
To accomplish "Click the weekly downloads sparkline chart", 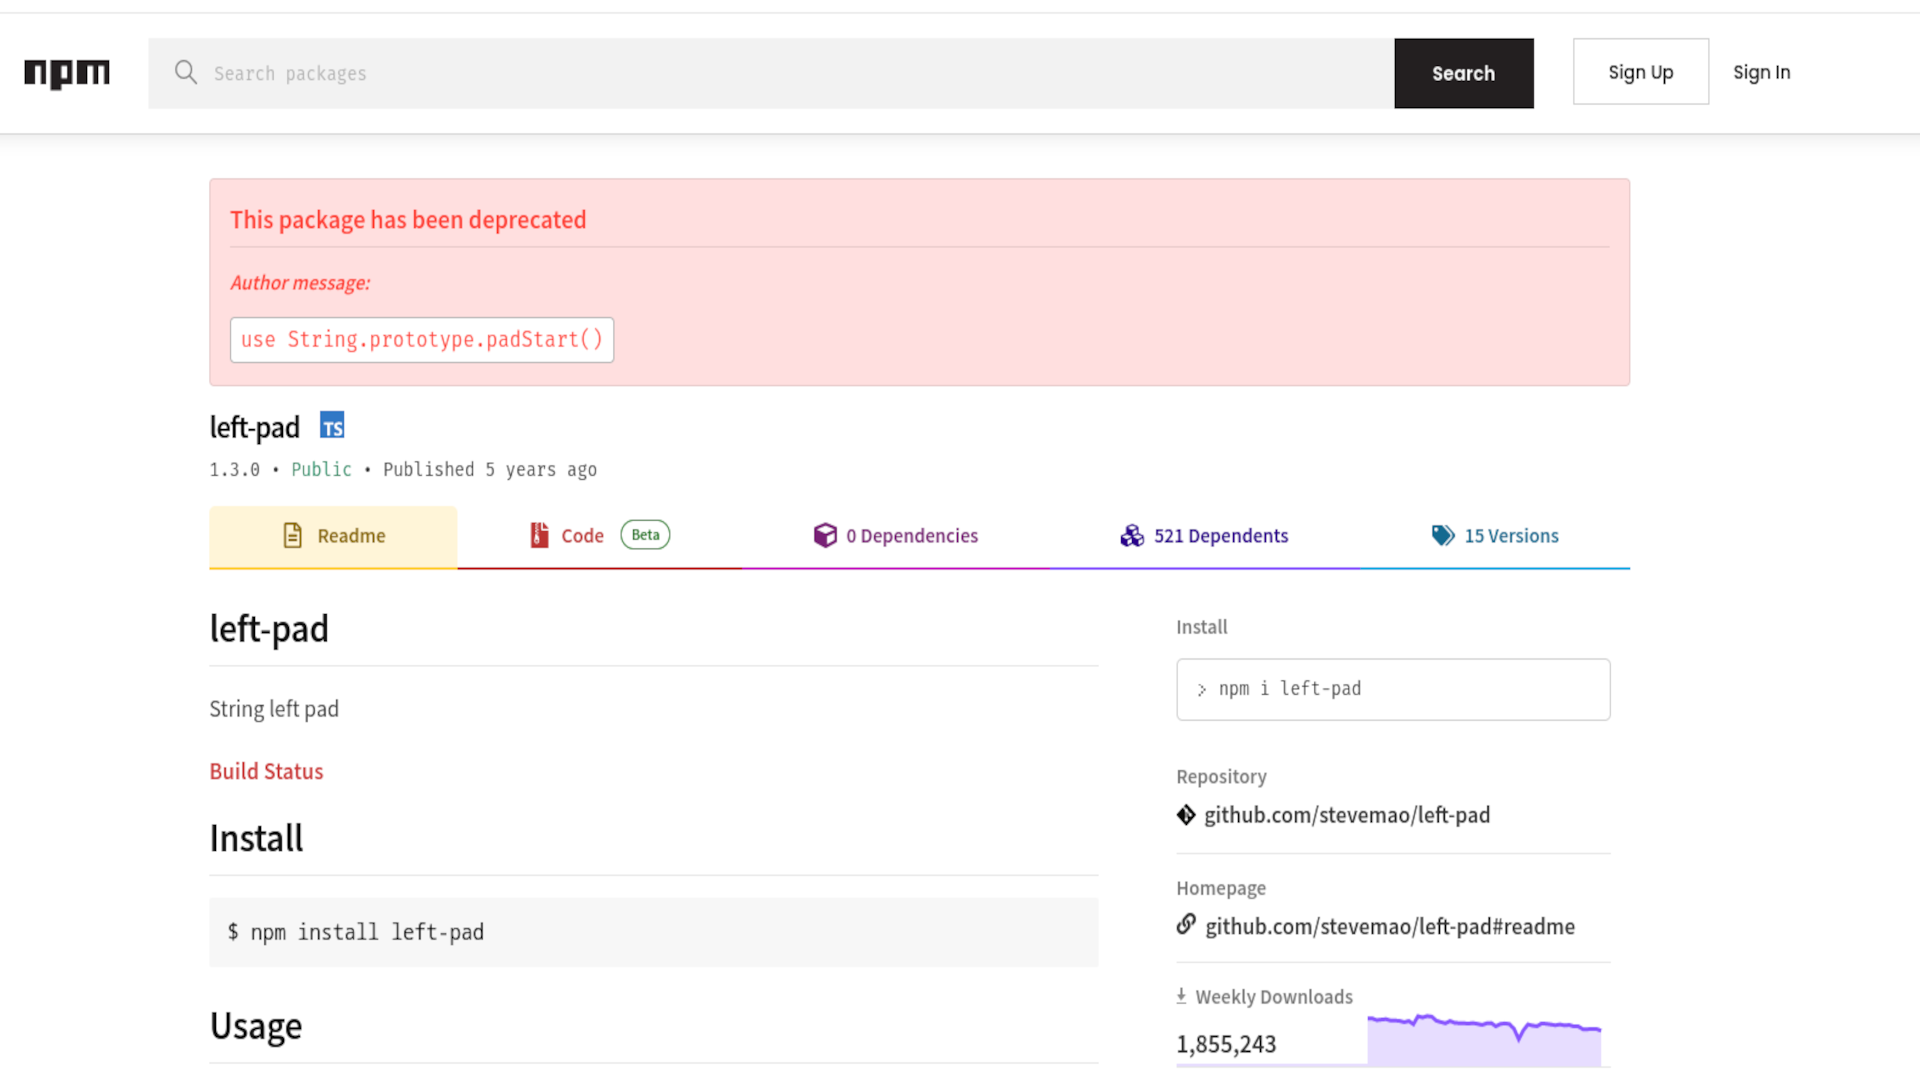I will [x=1484, y=1041].
